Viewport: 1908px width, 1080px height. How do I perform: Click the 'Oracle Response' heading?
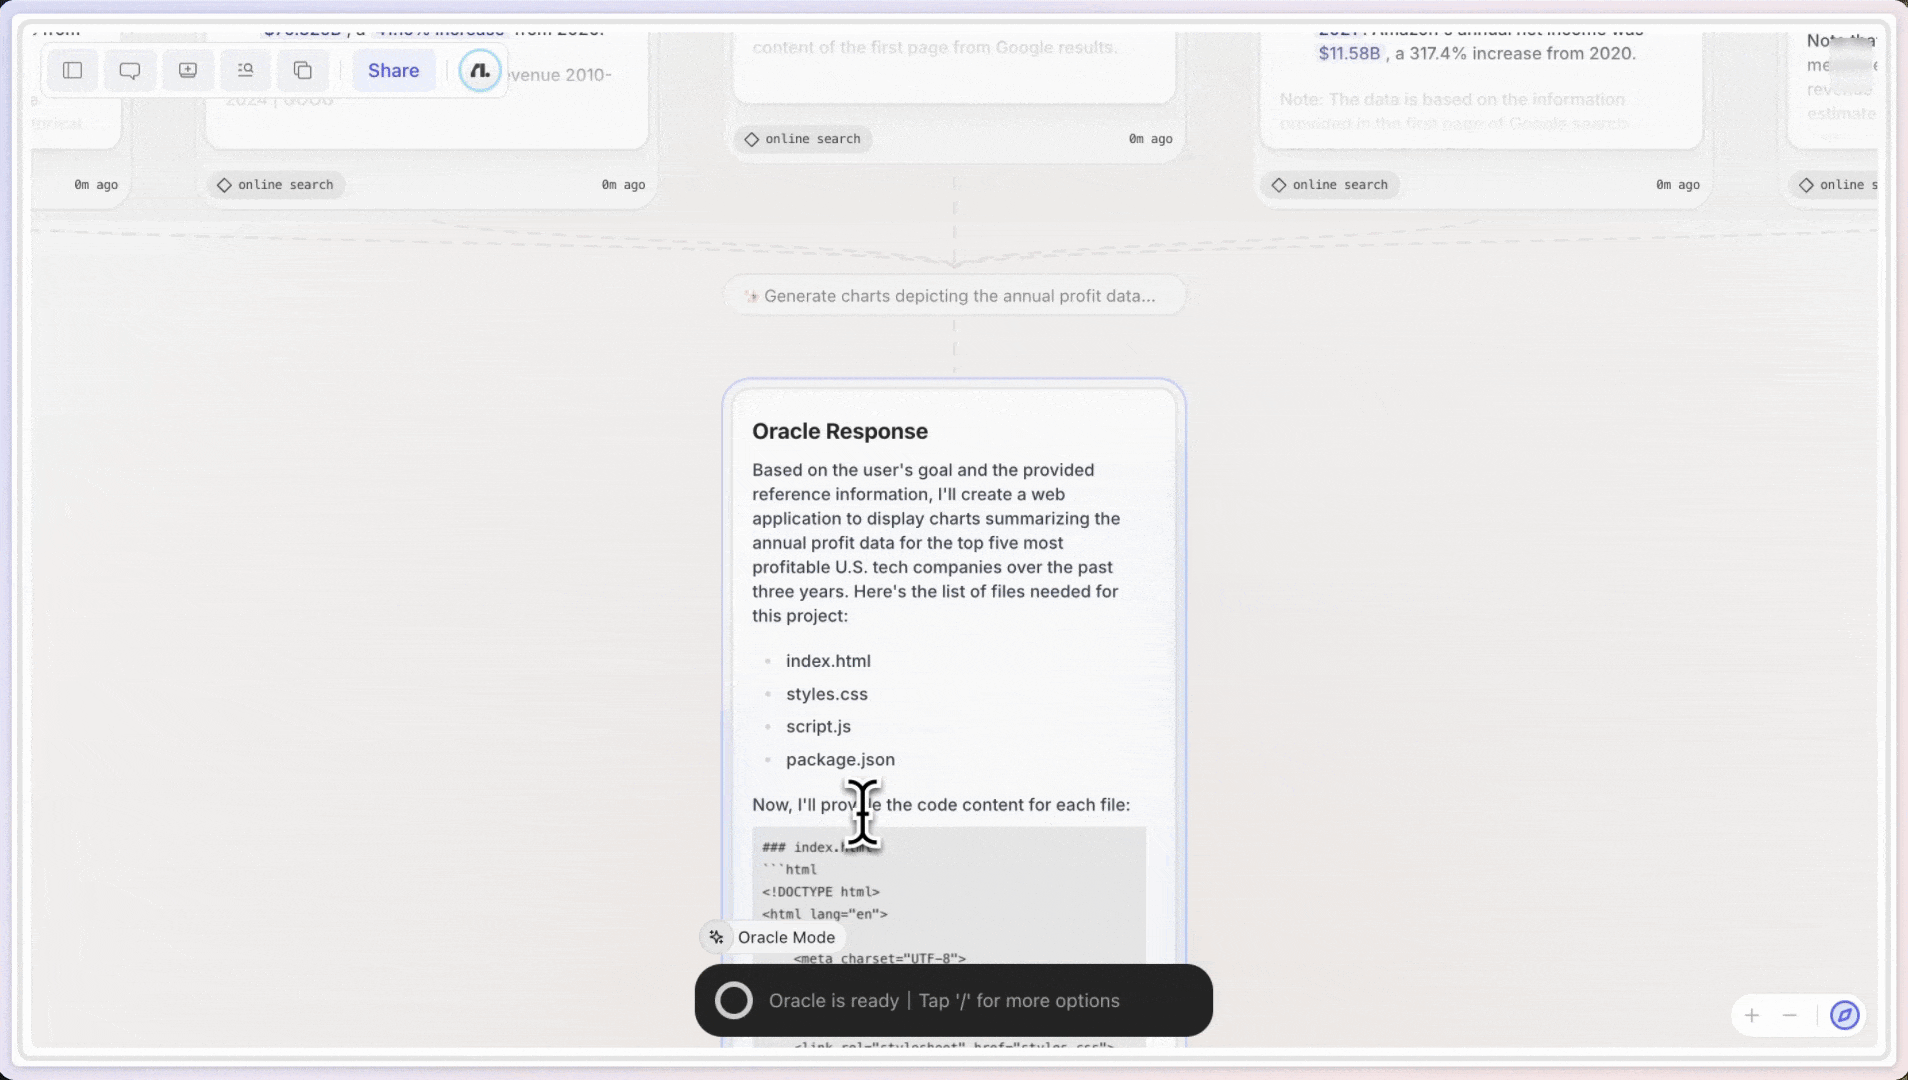(840, 432)
